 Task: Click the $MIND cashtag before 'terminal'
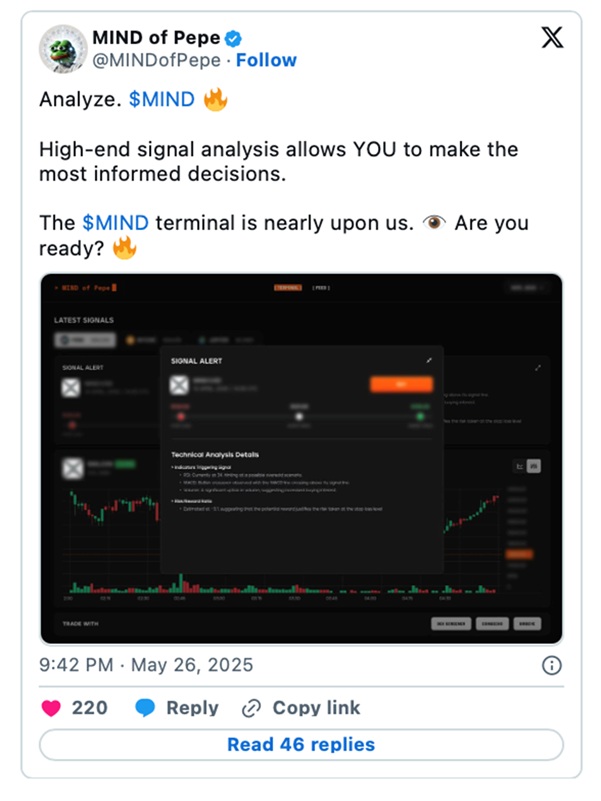111,222
